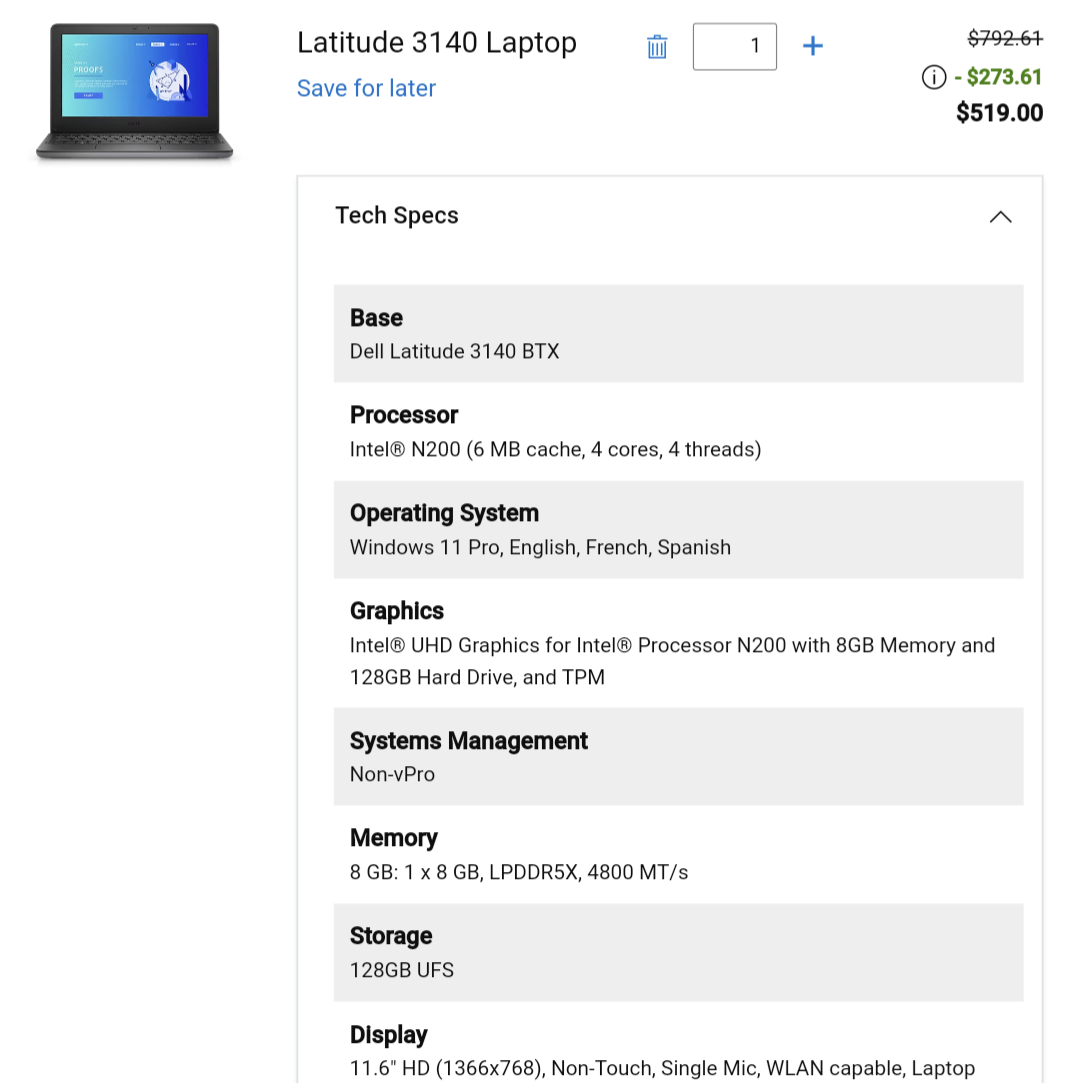Select the Storage spec heading
Image resolution: width=1080 pixels, height=1083 pixels.
pyautogui.click(x=391, y=936)
